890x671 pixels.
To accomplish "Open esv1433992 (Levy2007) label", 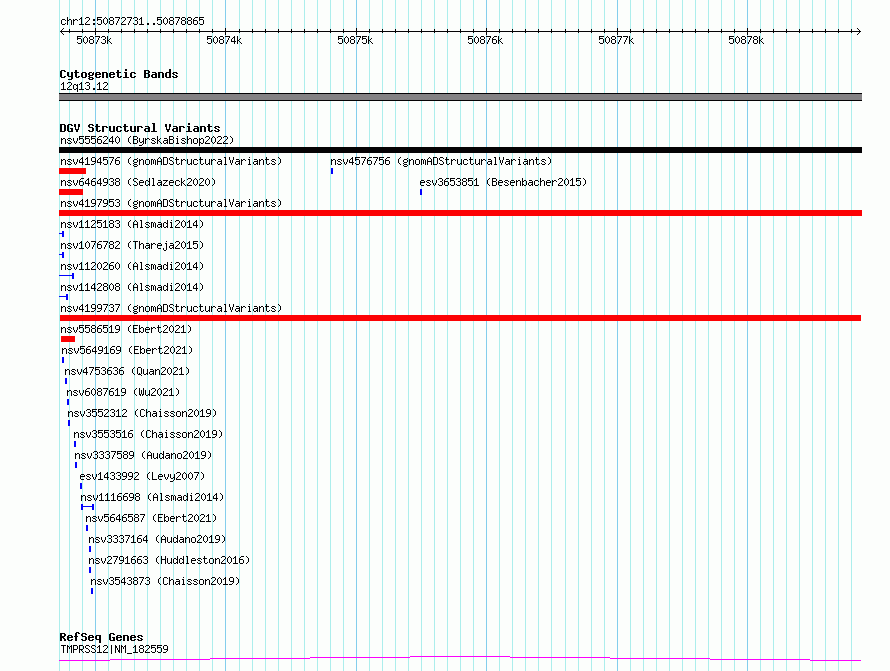I will [142, 476].
